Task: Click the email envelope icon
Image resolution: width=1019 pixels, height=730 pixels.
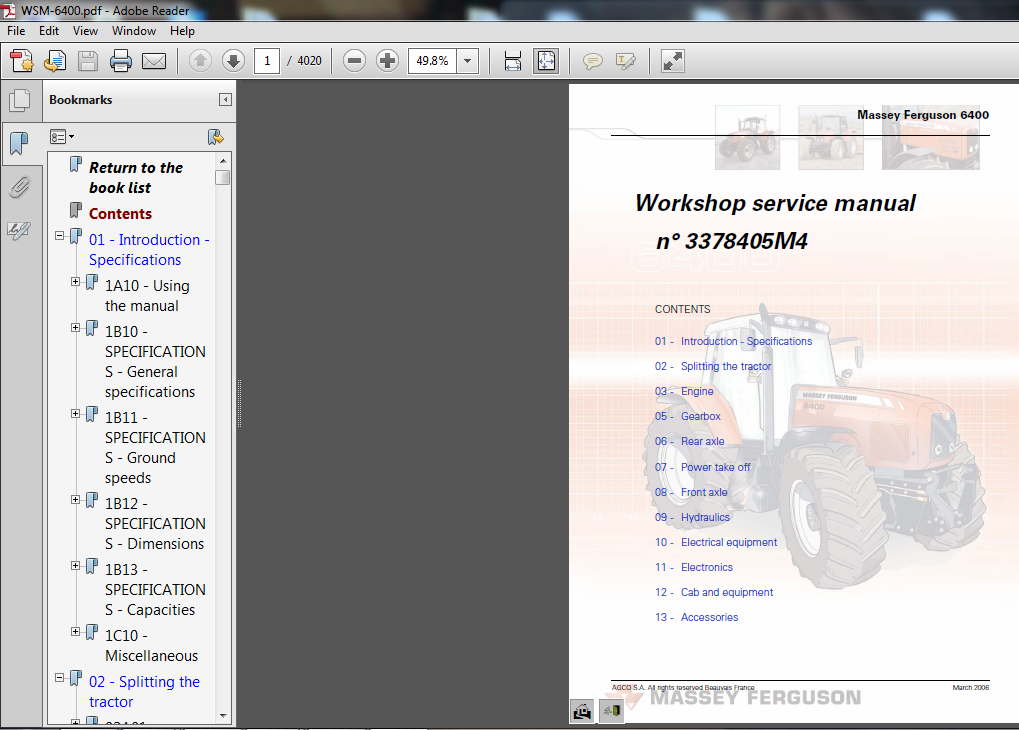Action: pyautogui.click(x=154, y=61)
